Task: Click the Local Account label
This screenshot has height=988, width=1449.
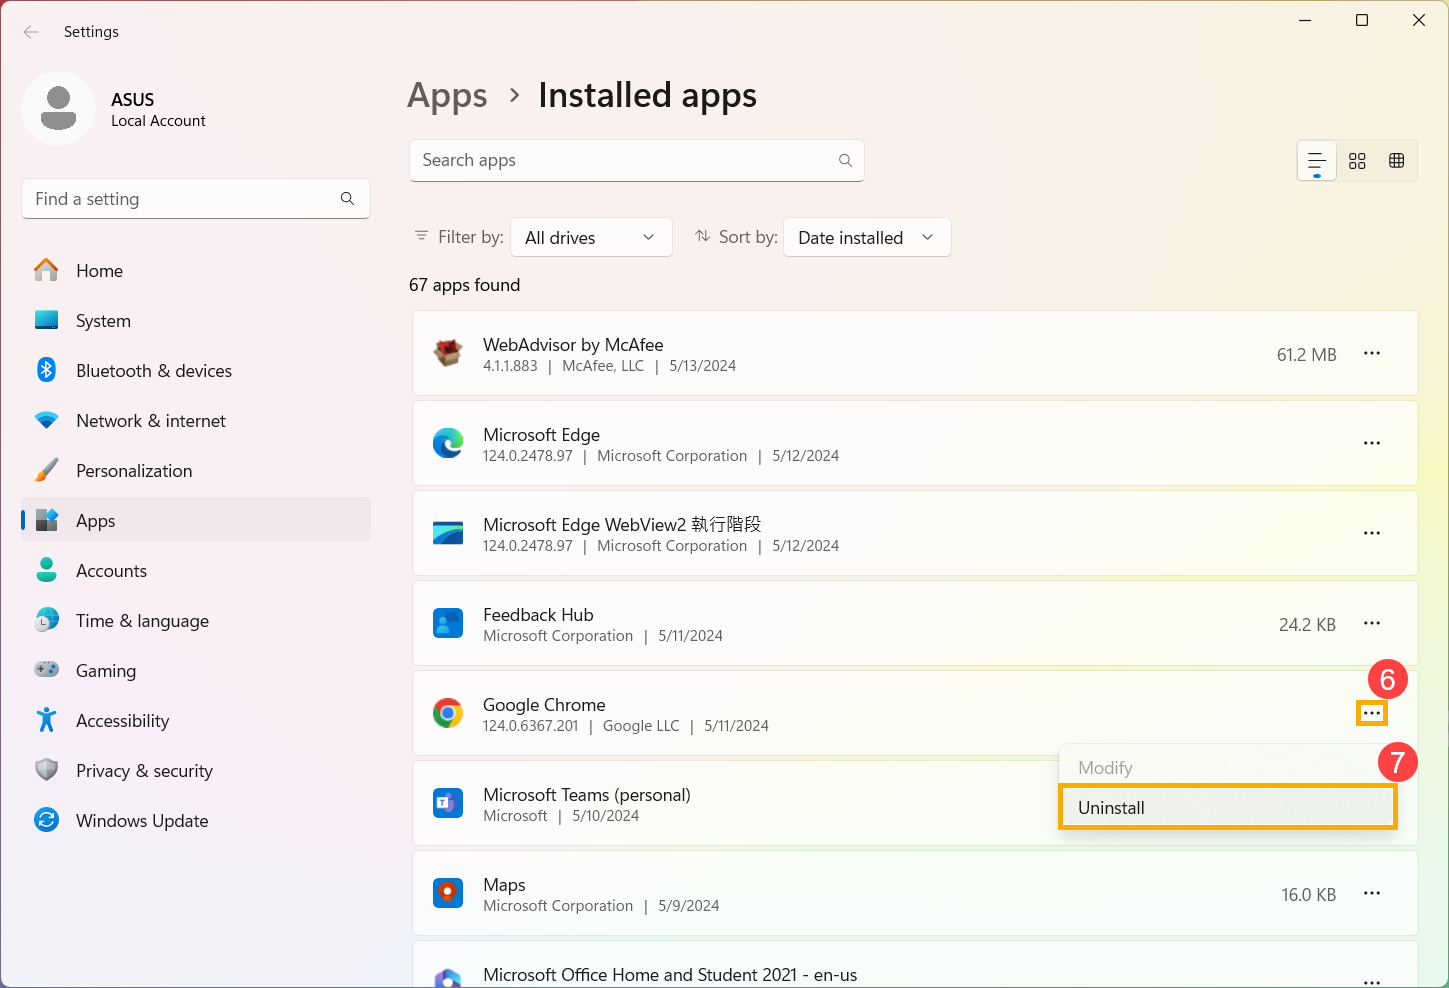Action: pyautogui.click(x=158, y=121)
